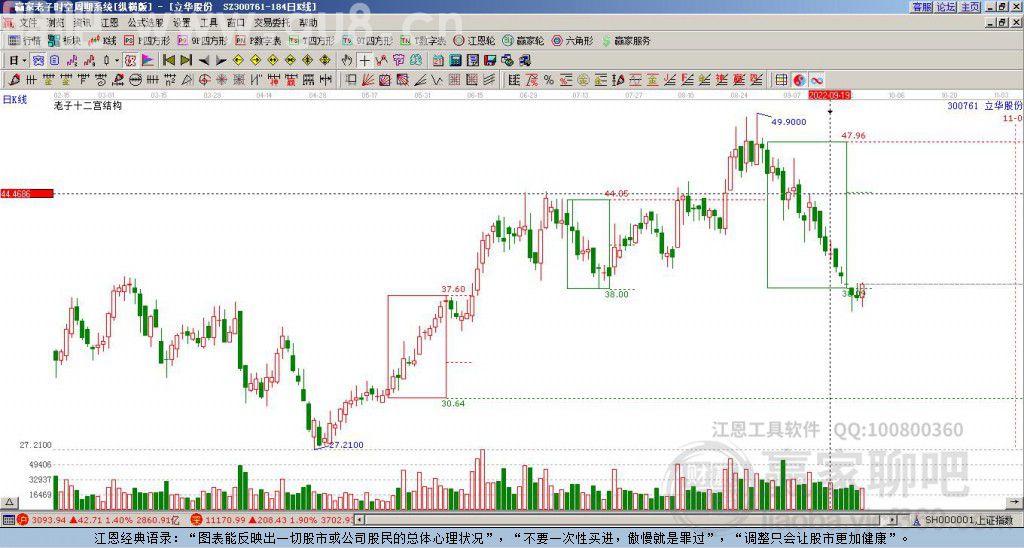1024x548 pixels.
Task: Click the up triangle button beside volume
Action: pyautogui.click(x=9, y=502)
